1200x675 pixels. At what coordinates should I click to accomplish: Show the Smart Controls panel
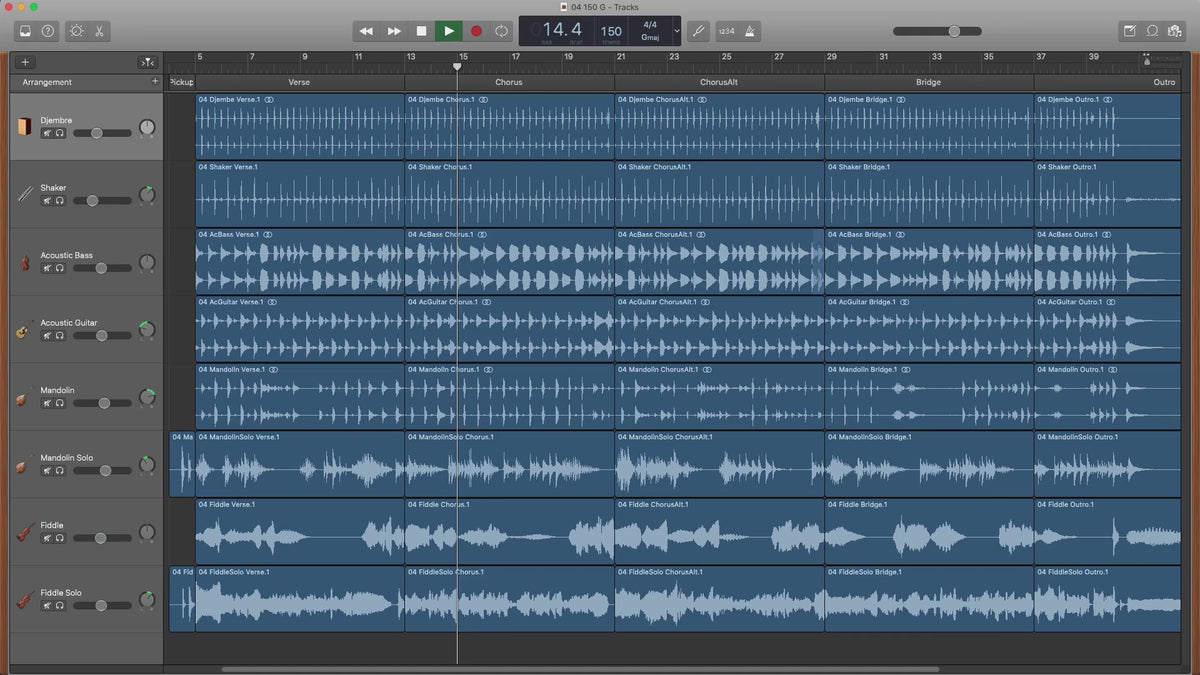coord(76,31)
